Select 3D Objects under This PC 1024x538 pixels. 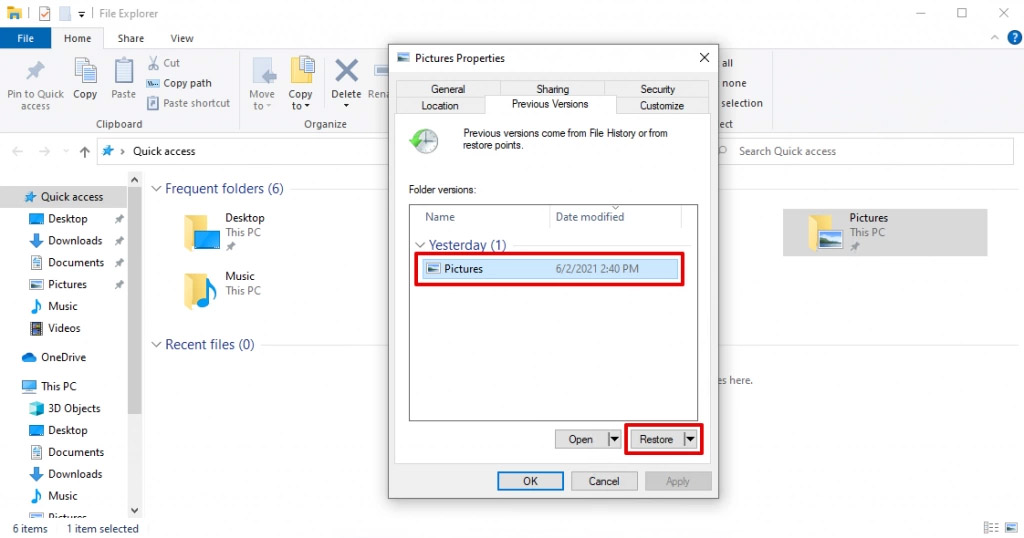(73, 408)
